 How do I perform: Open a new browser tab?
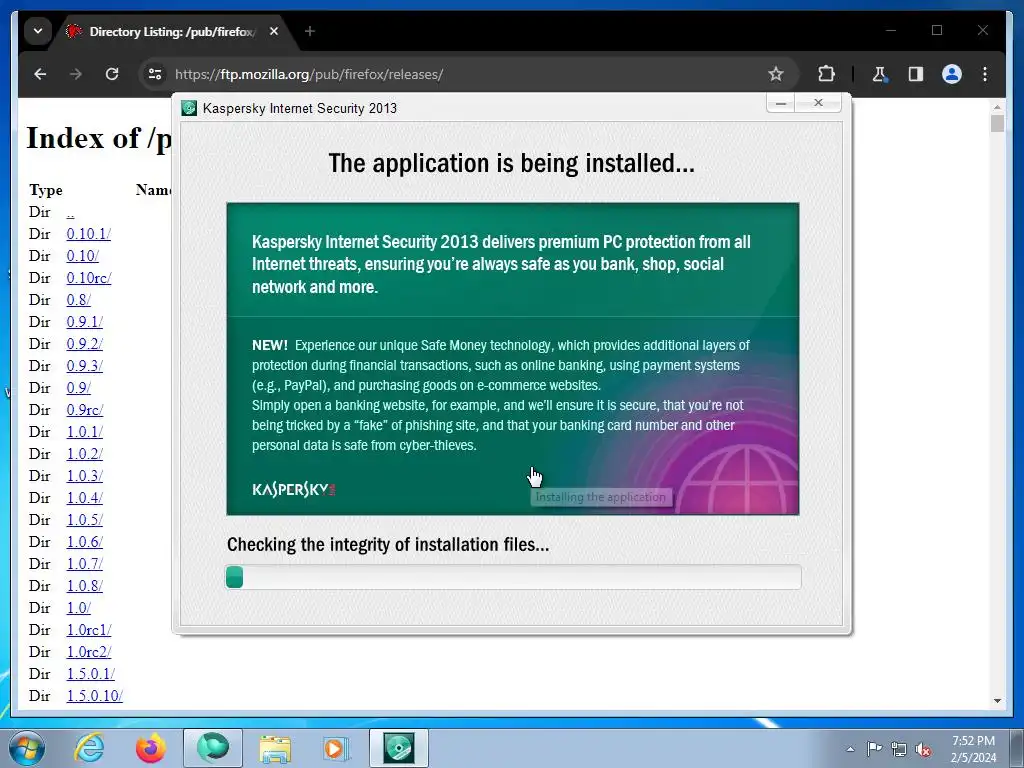(x=310, y=31)
